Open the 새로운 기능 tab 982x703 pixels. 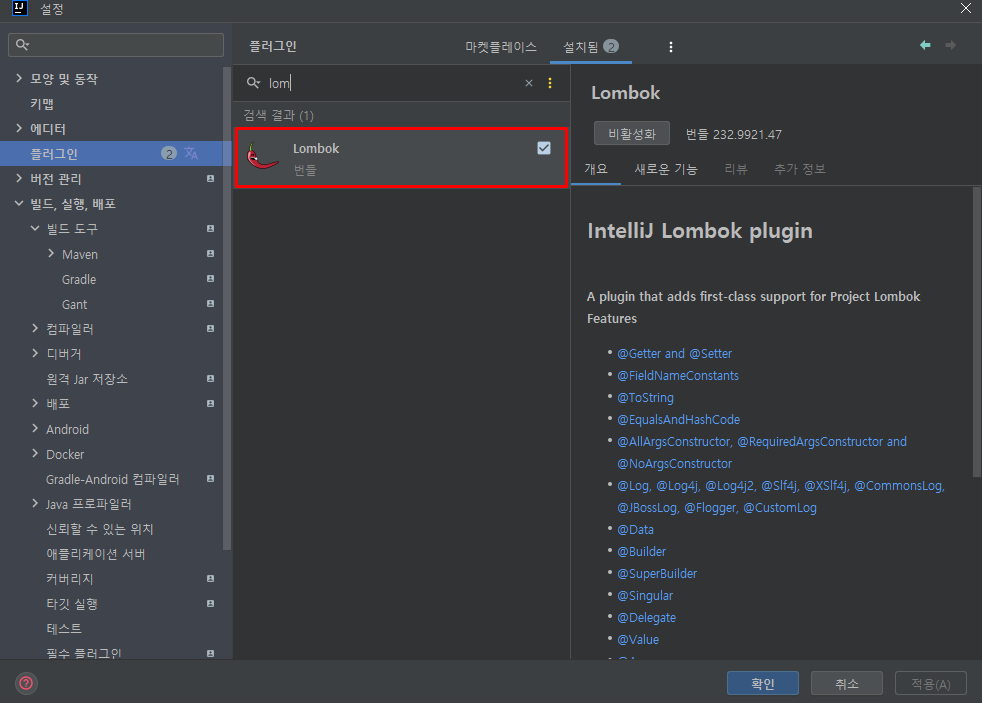point(666,169)
